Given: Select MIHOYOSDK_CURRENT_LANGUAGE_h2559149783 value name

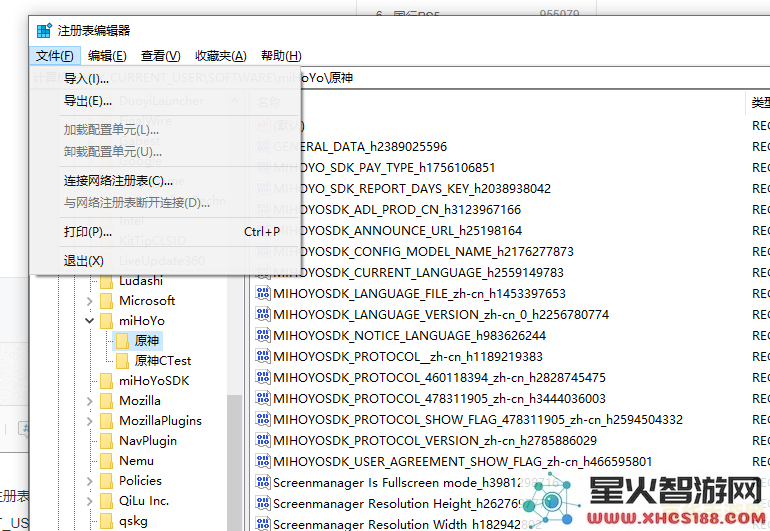Looking at the screenshot, I should click(418, 273).
